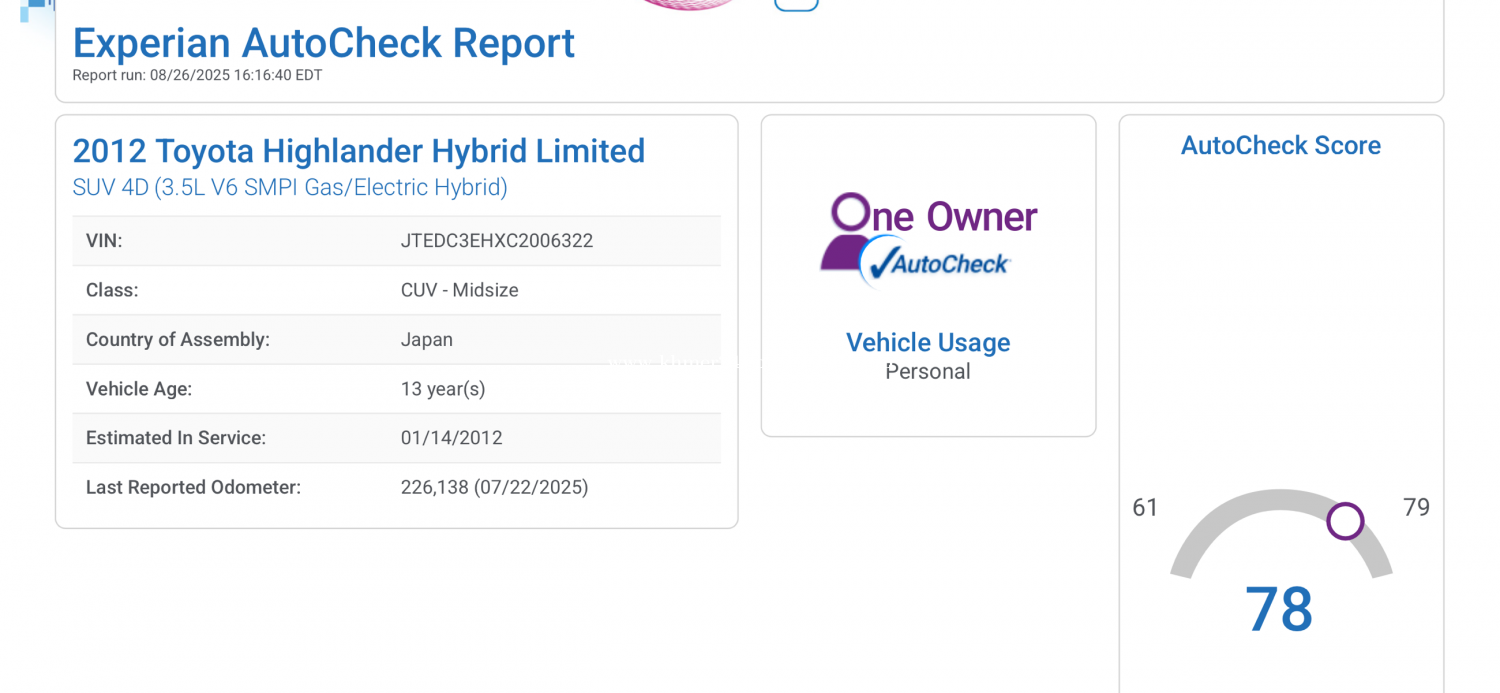Click the Vehicle Age 13 year(s) value
1500x693 pixels.
point(442,389)
